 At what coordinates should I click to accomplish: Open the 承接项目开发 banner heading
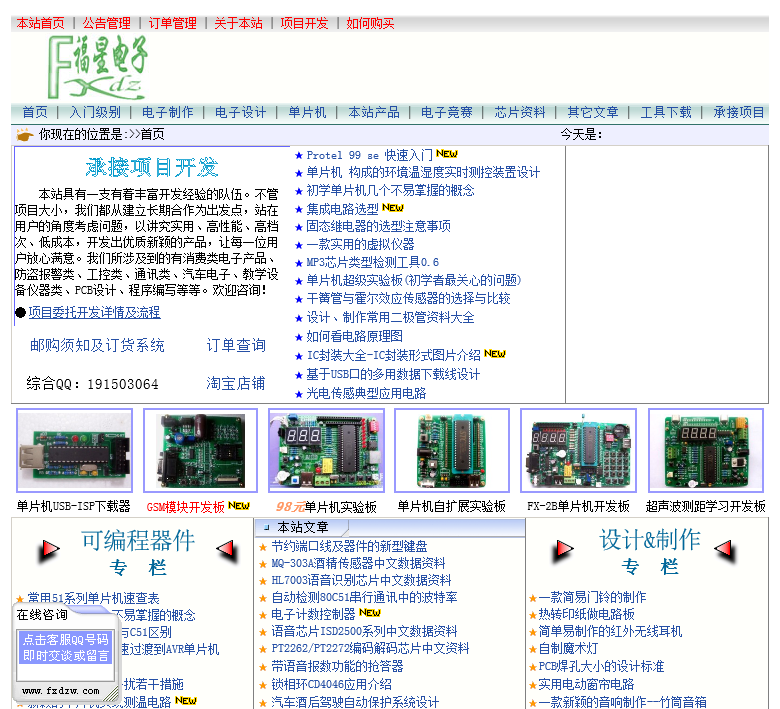click(152, 168)
